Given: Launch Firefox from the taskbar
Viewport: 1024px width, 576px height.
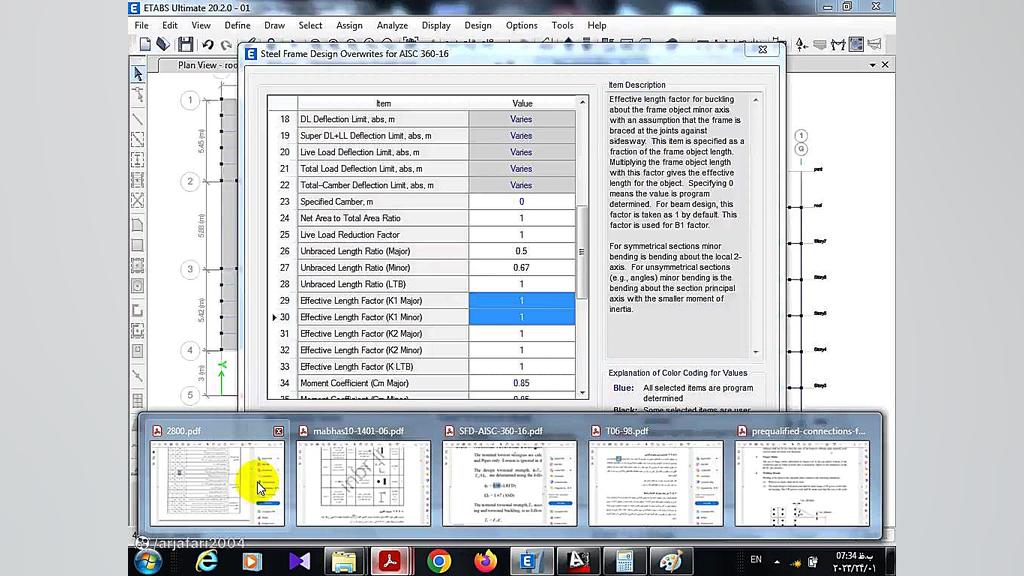Looking at the screenshot, I should pyautogui.click(x=485, y=562).
